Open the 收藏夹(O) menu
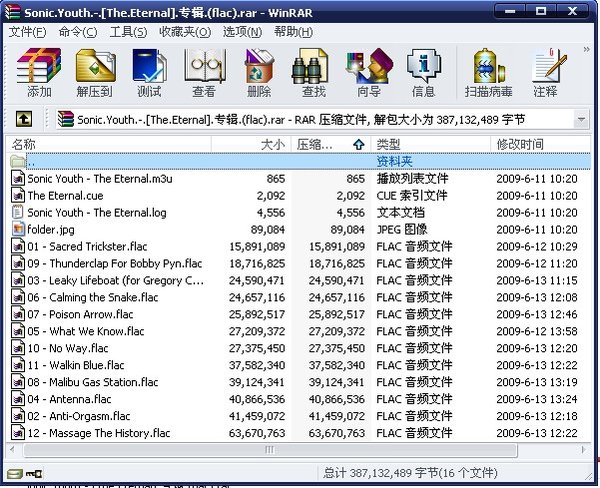 click(185, 32)
